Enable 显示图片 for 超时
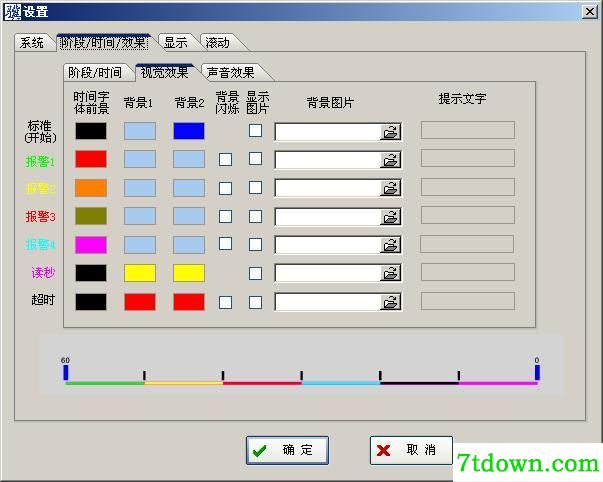Viewport: 603px width, 482px height. point(255,302)
